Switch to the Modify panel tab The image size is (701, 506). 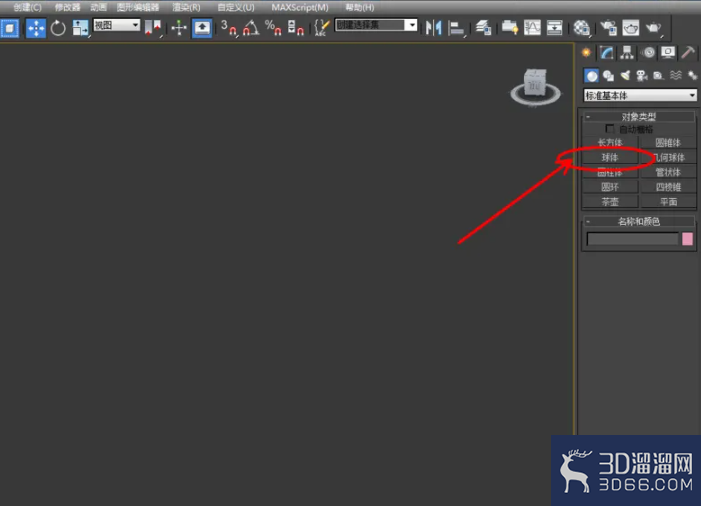coord(607,53)
